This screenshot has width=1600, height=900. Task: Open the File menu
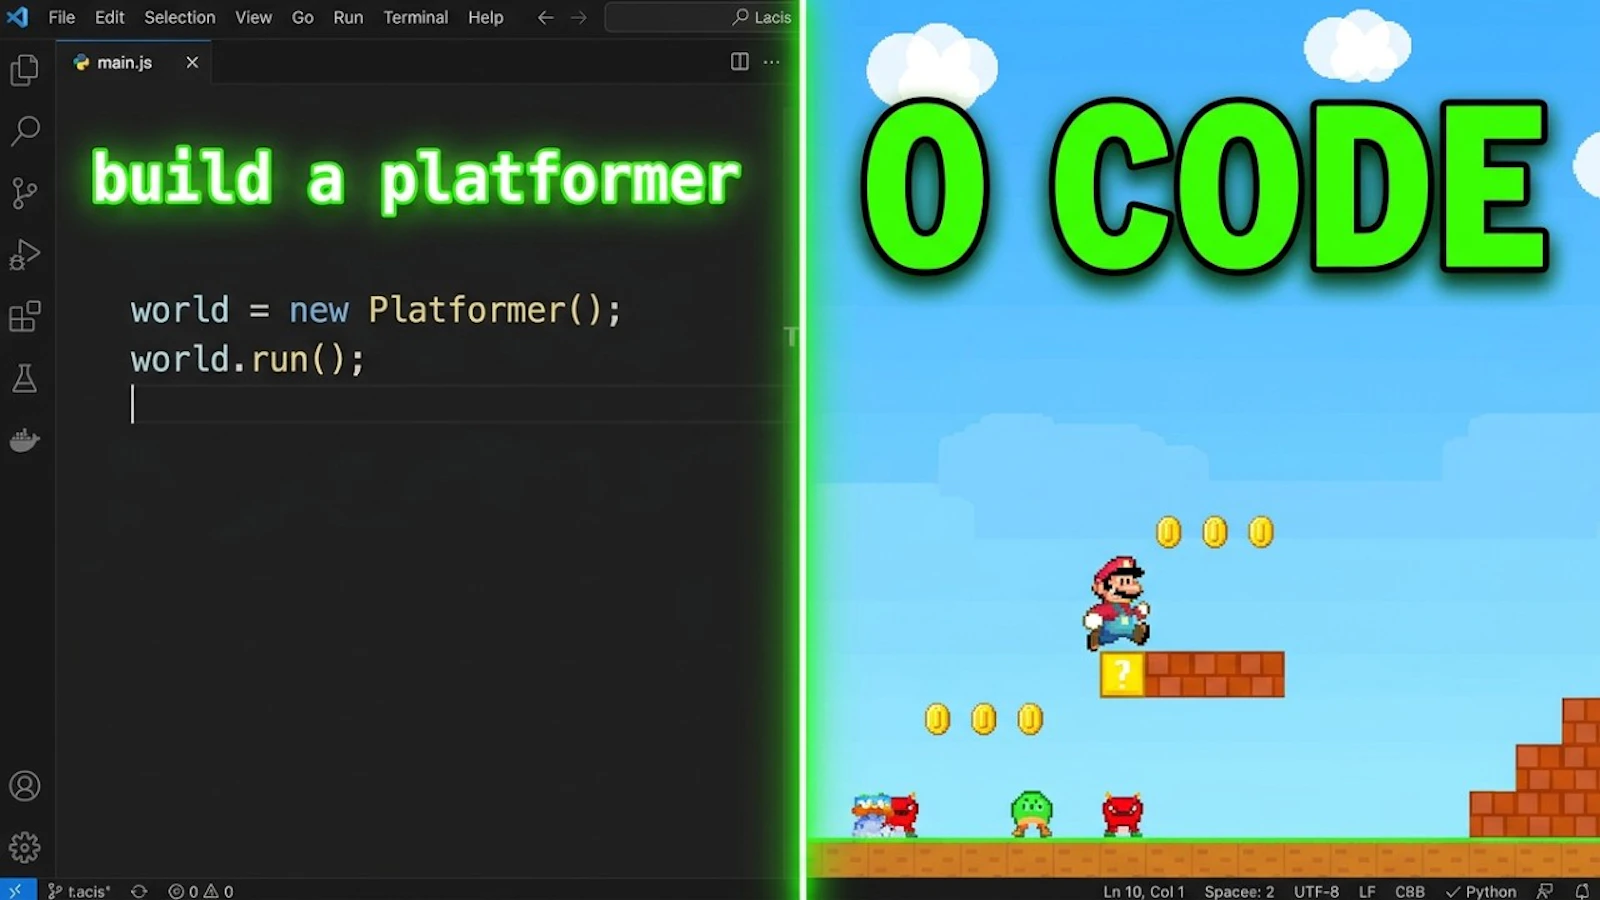[62, 17]
